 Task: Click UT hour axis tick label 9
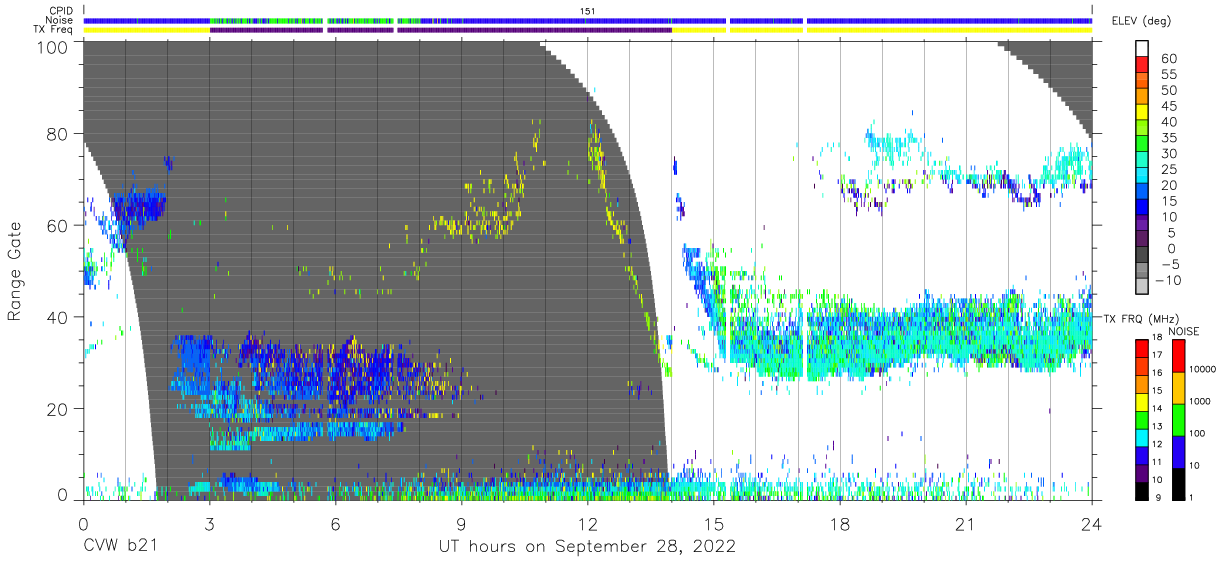(x=461, y=523)
